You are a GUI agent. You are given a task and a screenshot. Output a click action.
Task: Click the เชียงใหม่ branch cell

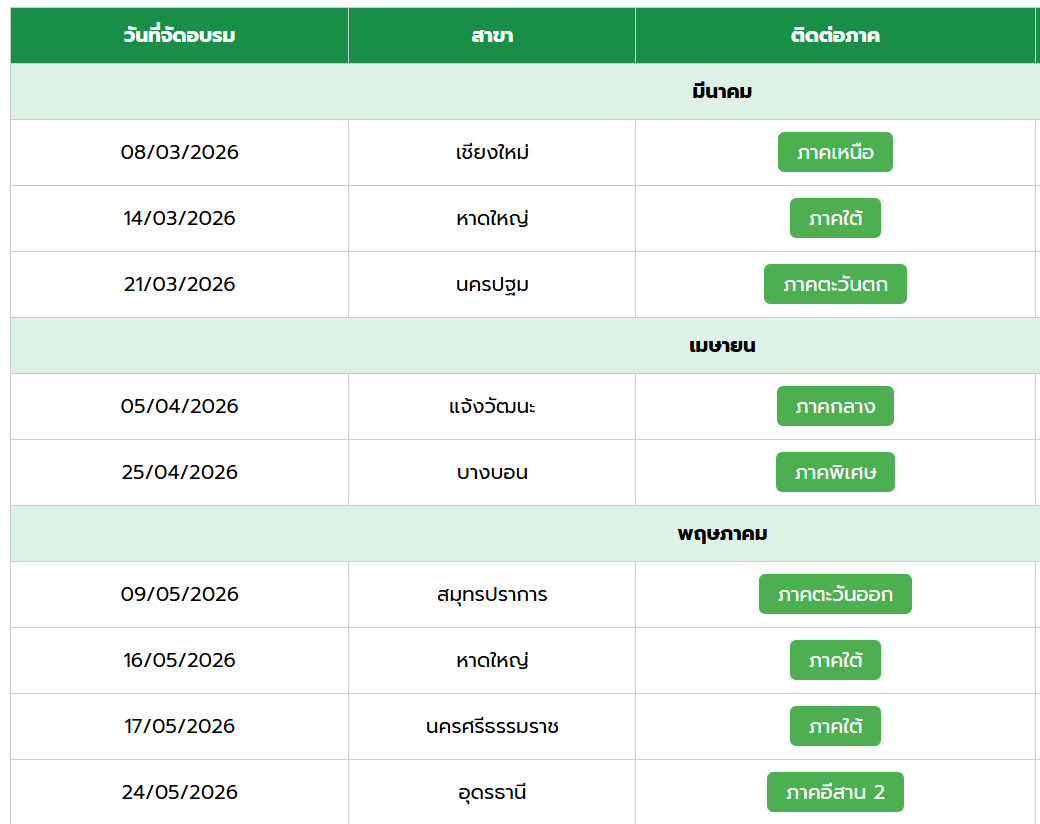(x=492, y=153)
